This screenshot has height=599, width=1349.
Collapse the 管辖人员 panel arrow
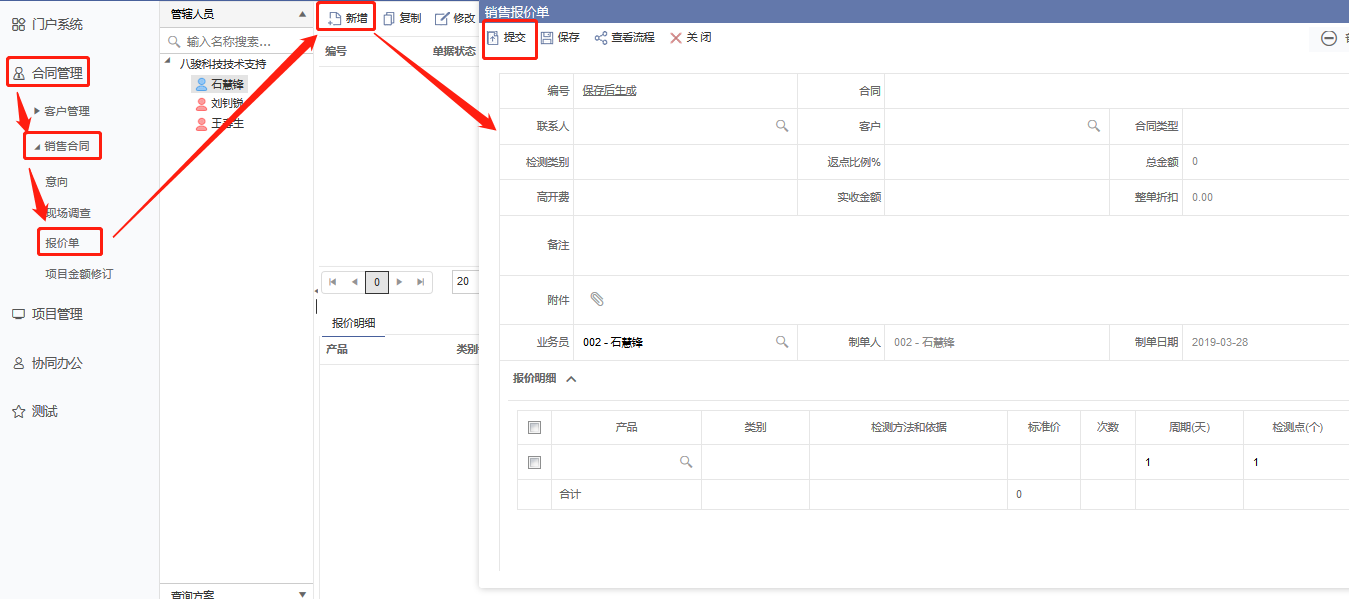point(302,14)
